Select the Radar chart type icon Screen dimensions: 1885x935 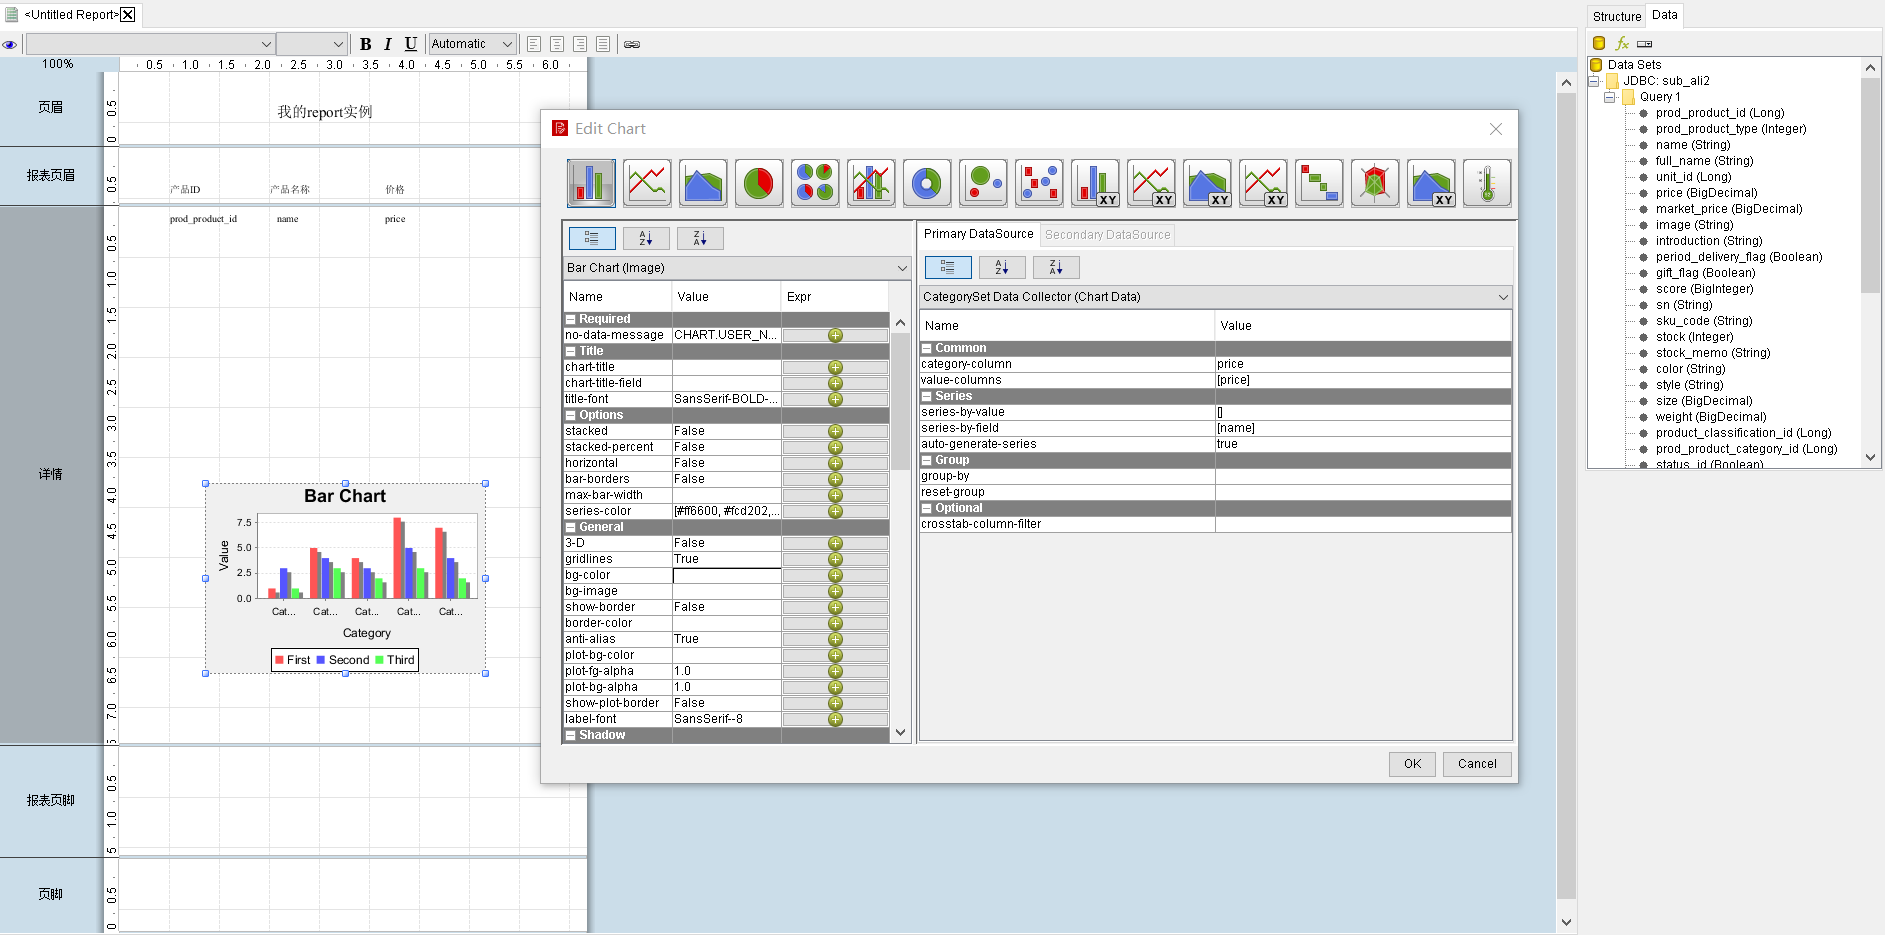[1375, 183]
